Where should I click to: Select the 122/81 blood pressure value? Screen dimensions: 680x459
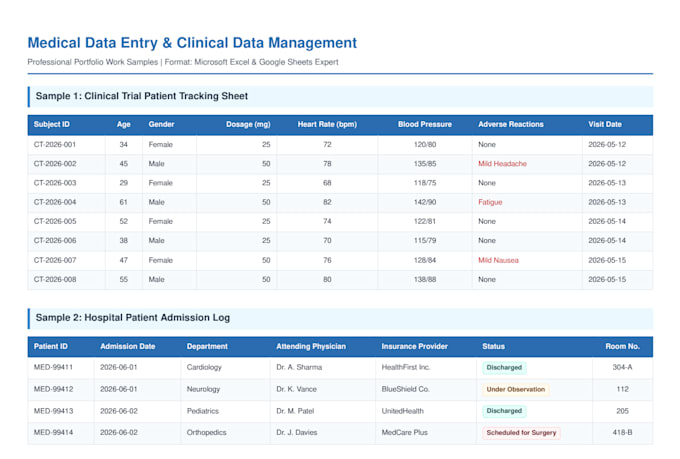(x=425, y=221)
